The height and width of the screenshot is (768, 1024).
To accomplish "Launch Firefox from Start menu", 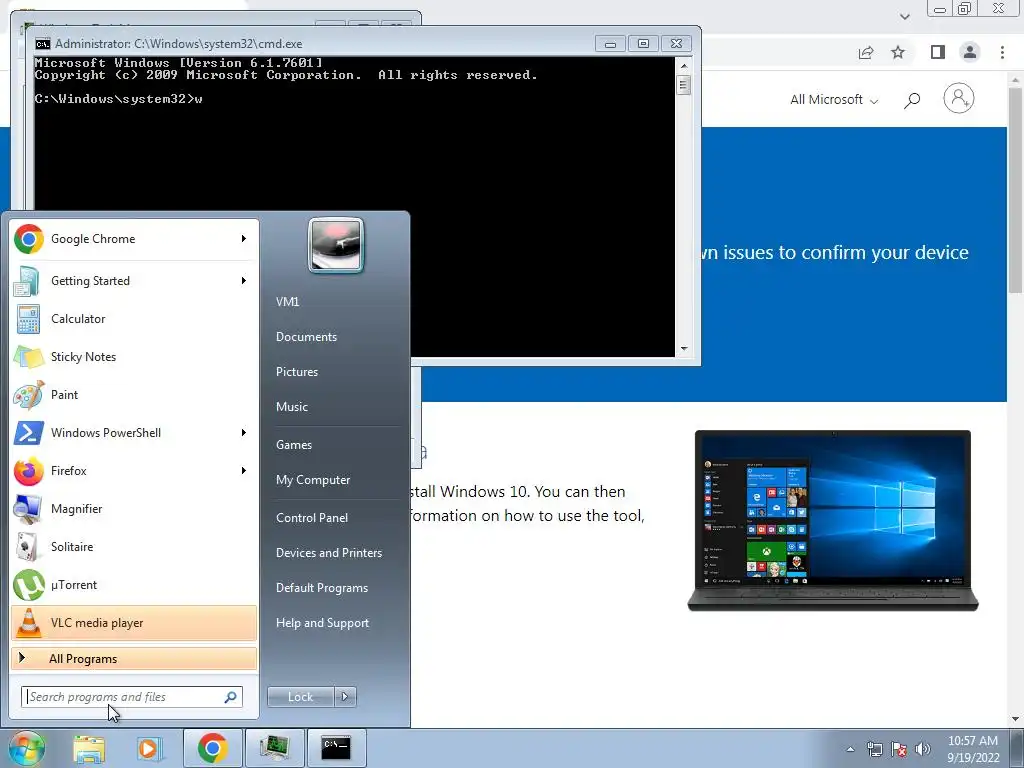I will [134, 470].
